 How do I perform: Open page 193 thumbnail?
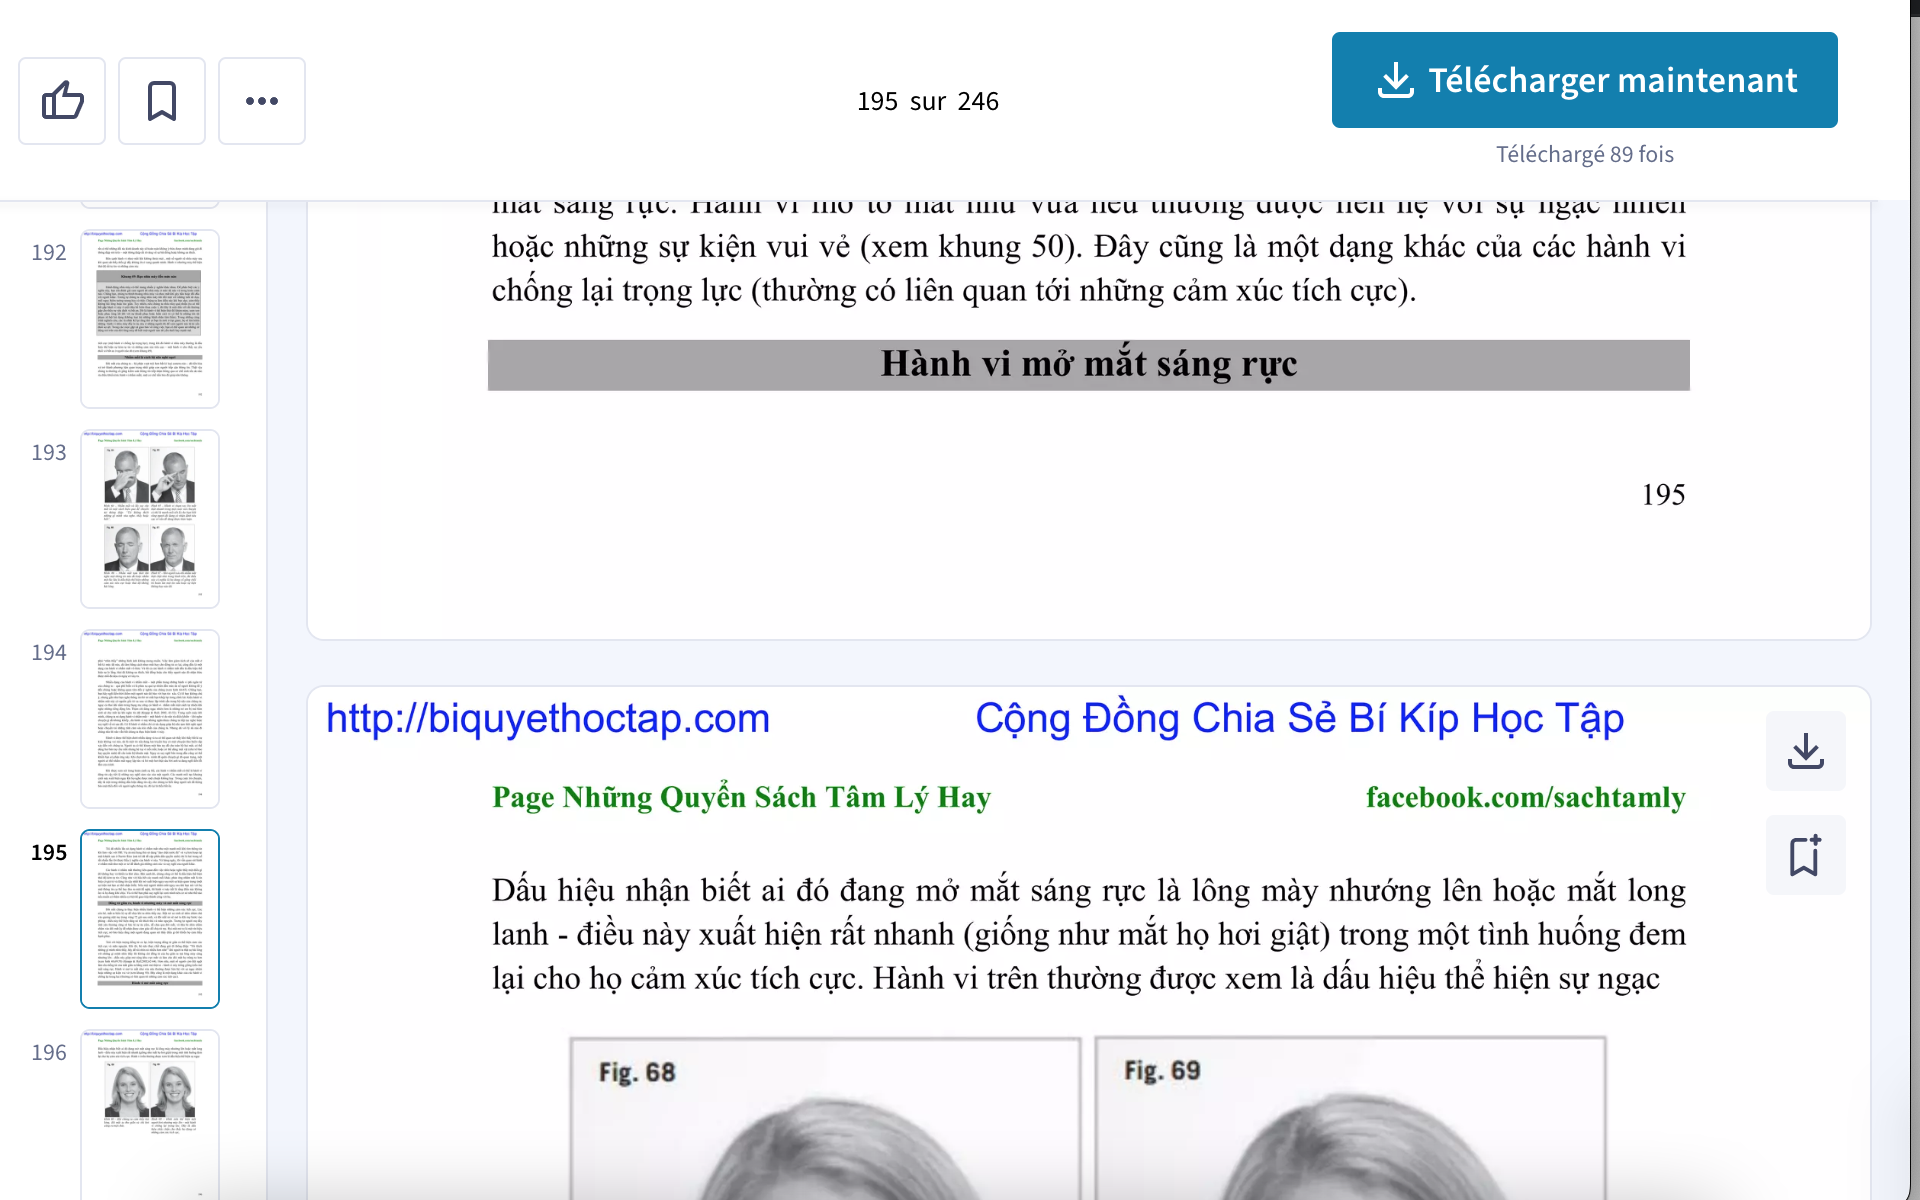(150, 519)
